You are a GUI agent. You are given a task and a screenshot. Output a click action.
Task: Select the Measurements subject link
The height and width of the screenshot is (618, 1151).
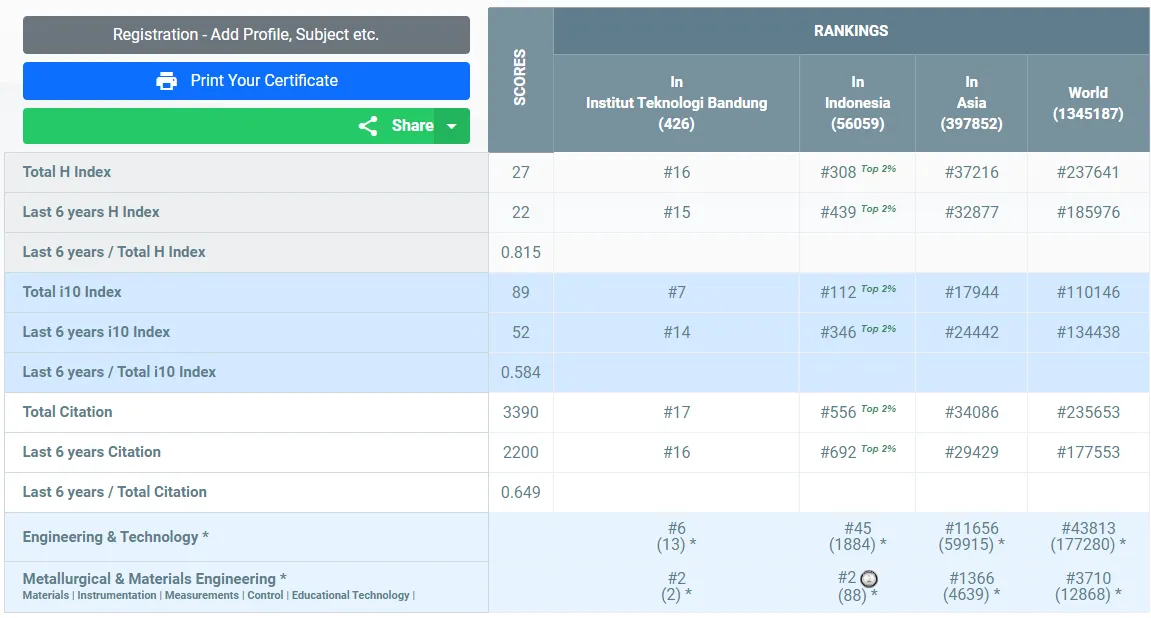202,596
